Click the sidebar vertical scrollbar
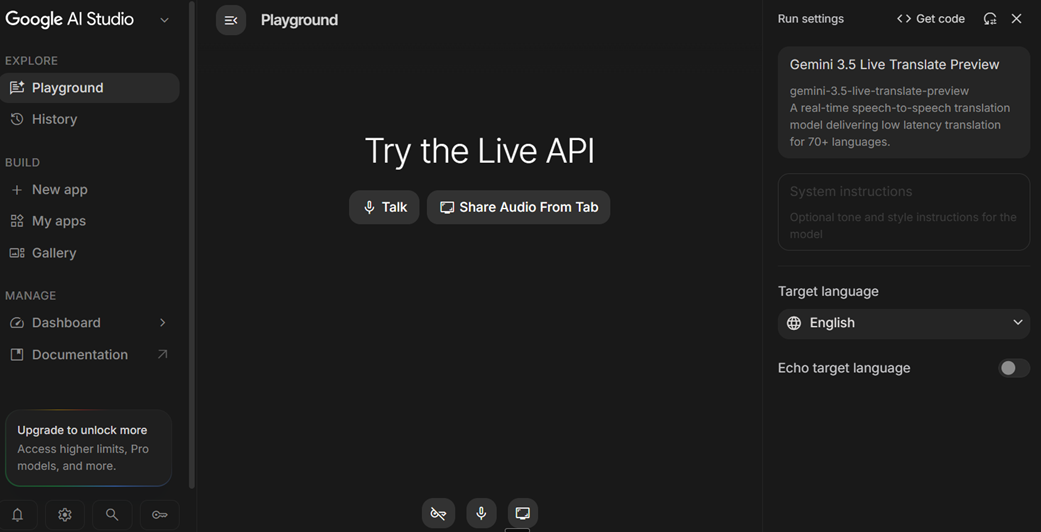 (x=192, y=244)
